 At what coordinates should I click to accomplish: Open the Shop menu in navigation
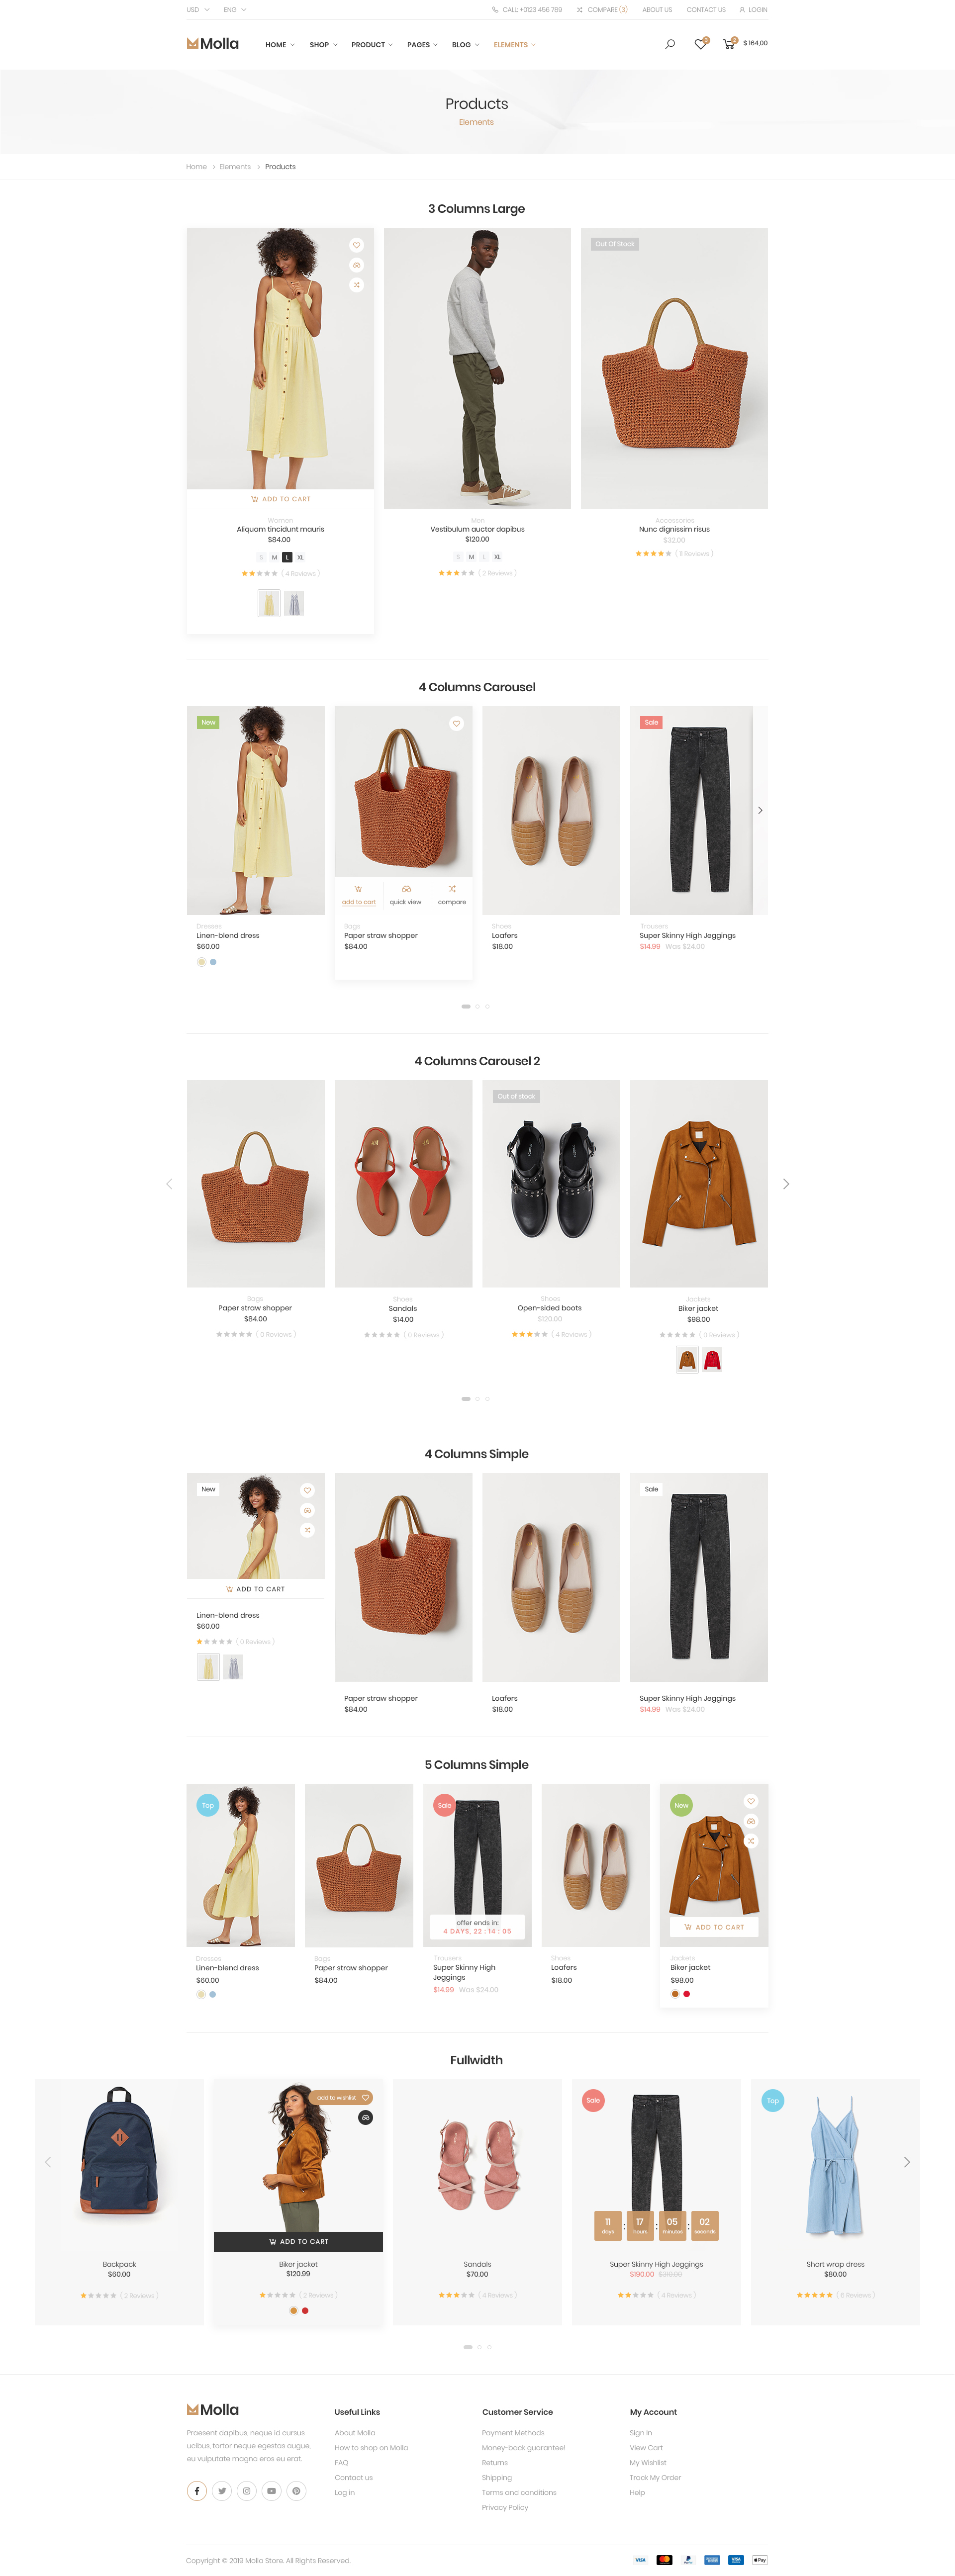point(323,44)
